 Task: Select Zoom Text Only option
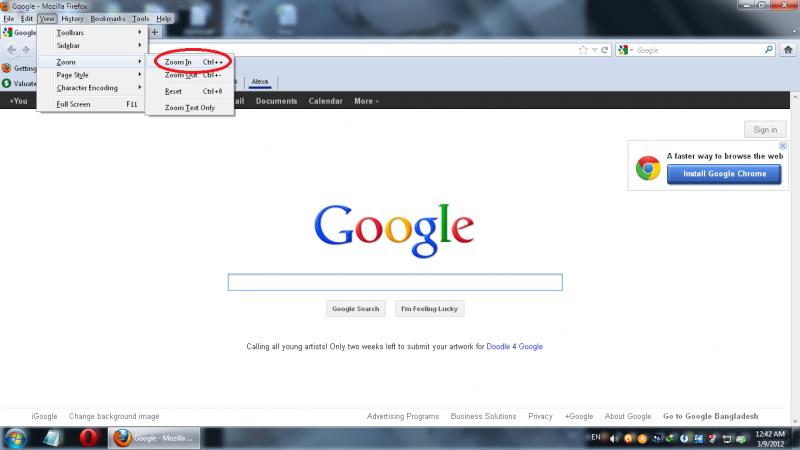coord(190,107)
